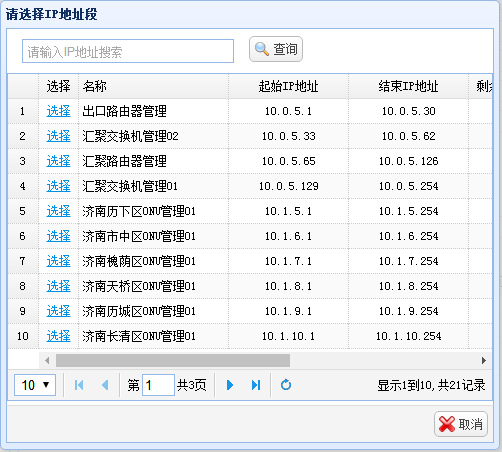Viewport: 502px width, 452px height.
Task: Click the 取消 cancel button
Action: pos(461,424)
